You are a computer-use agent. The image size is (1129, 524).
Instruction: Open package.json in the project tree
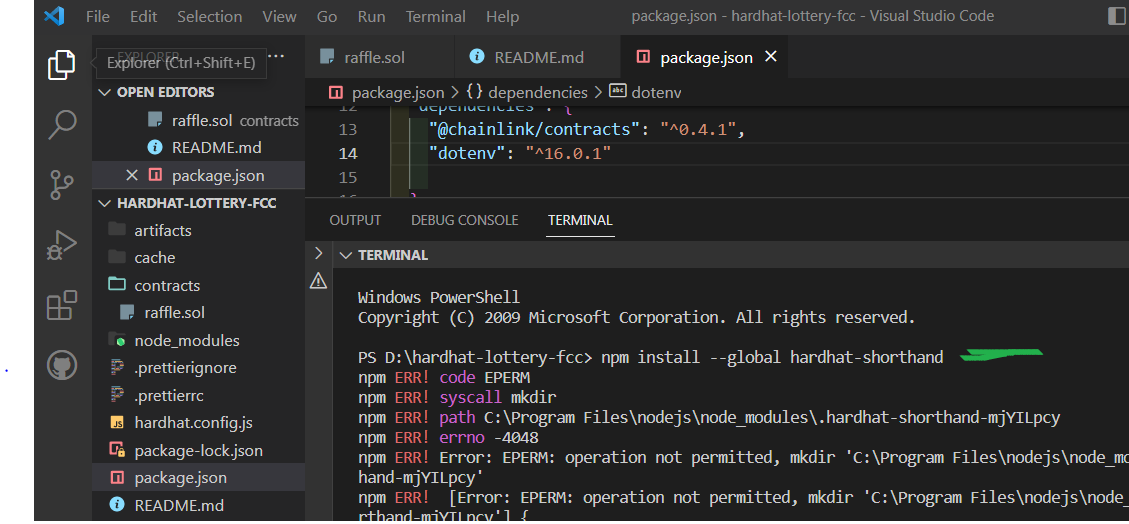[199, 477]
